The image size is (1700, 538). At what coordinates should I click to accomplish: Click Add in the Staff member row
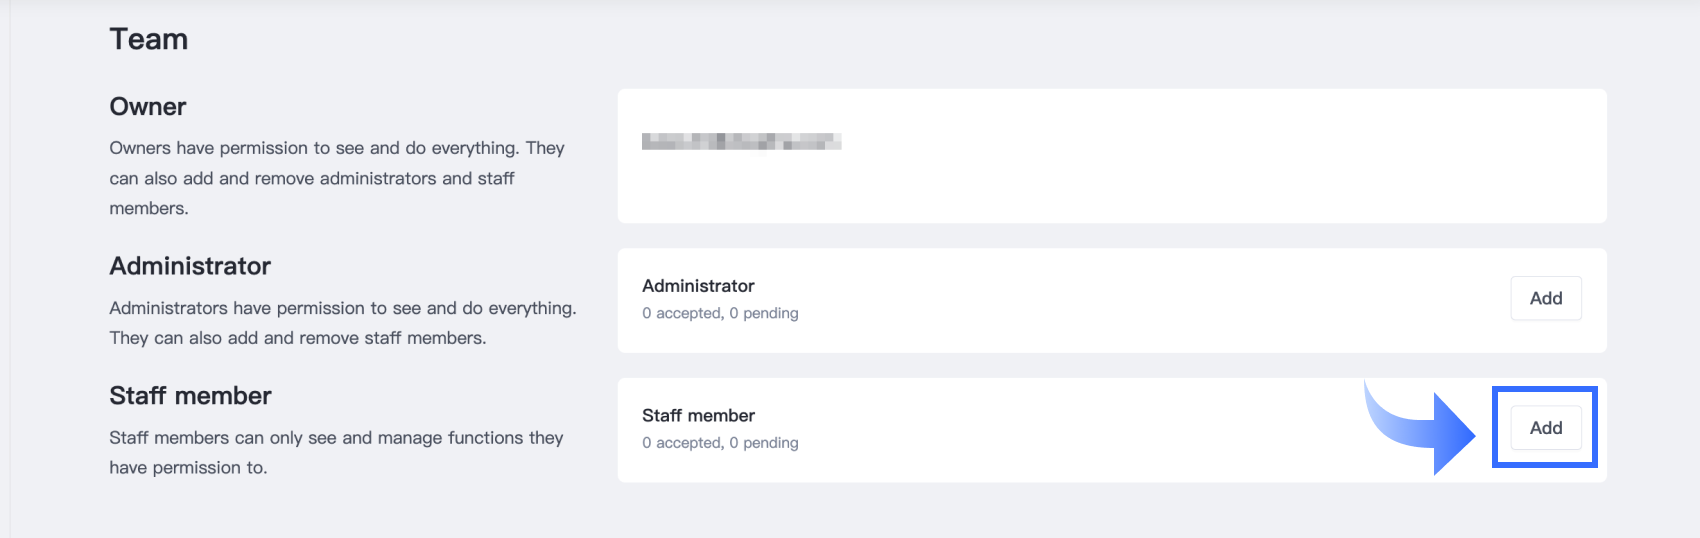(1545, 428)
